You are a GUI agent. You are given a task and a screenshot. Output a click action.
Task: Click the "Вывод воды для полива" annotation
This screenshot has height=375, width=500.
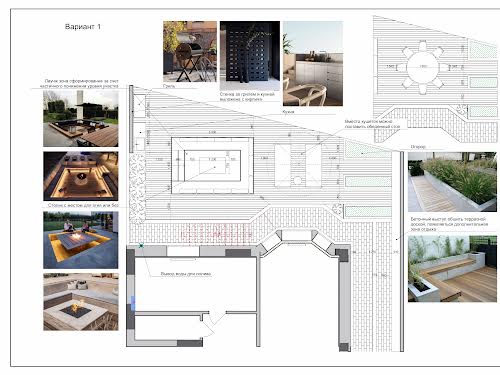[x=186, y=274]
